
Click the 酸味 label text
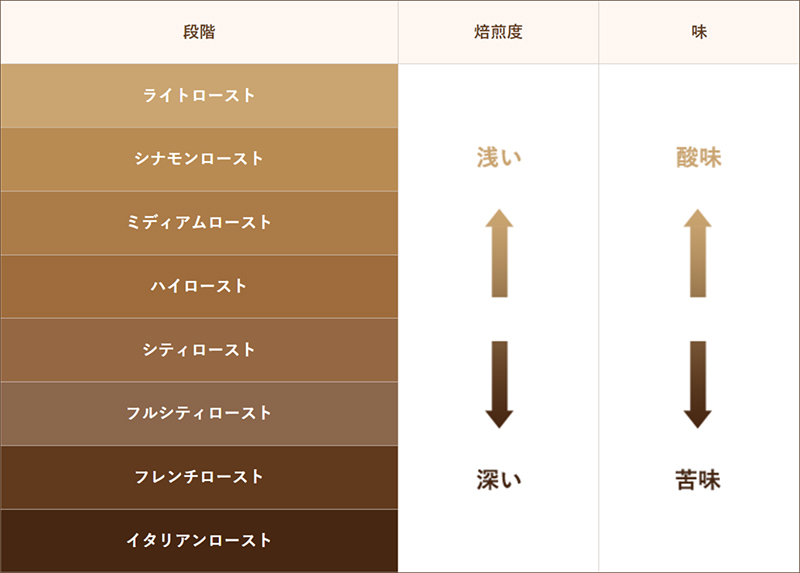(x=698, y=157)
